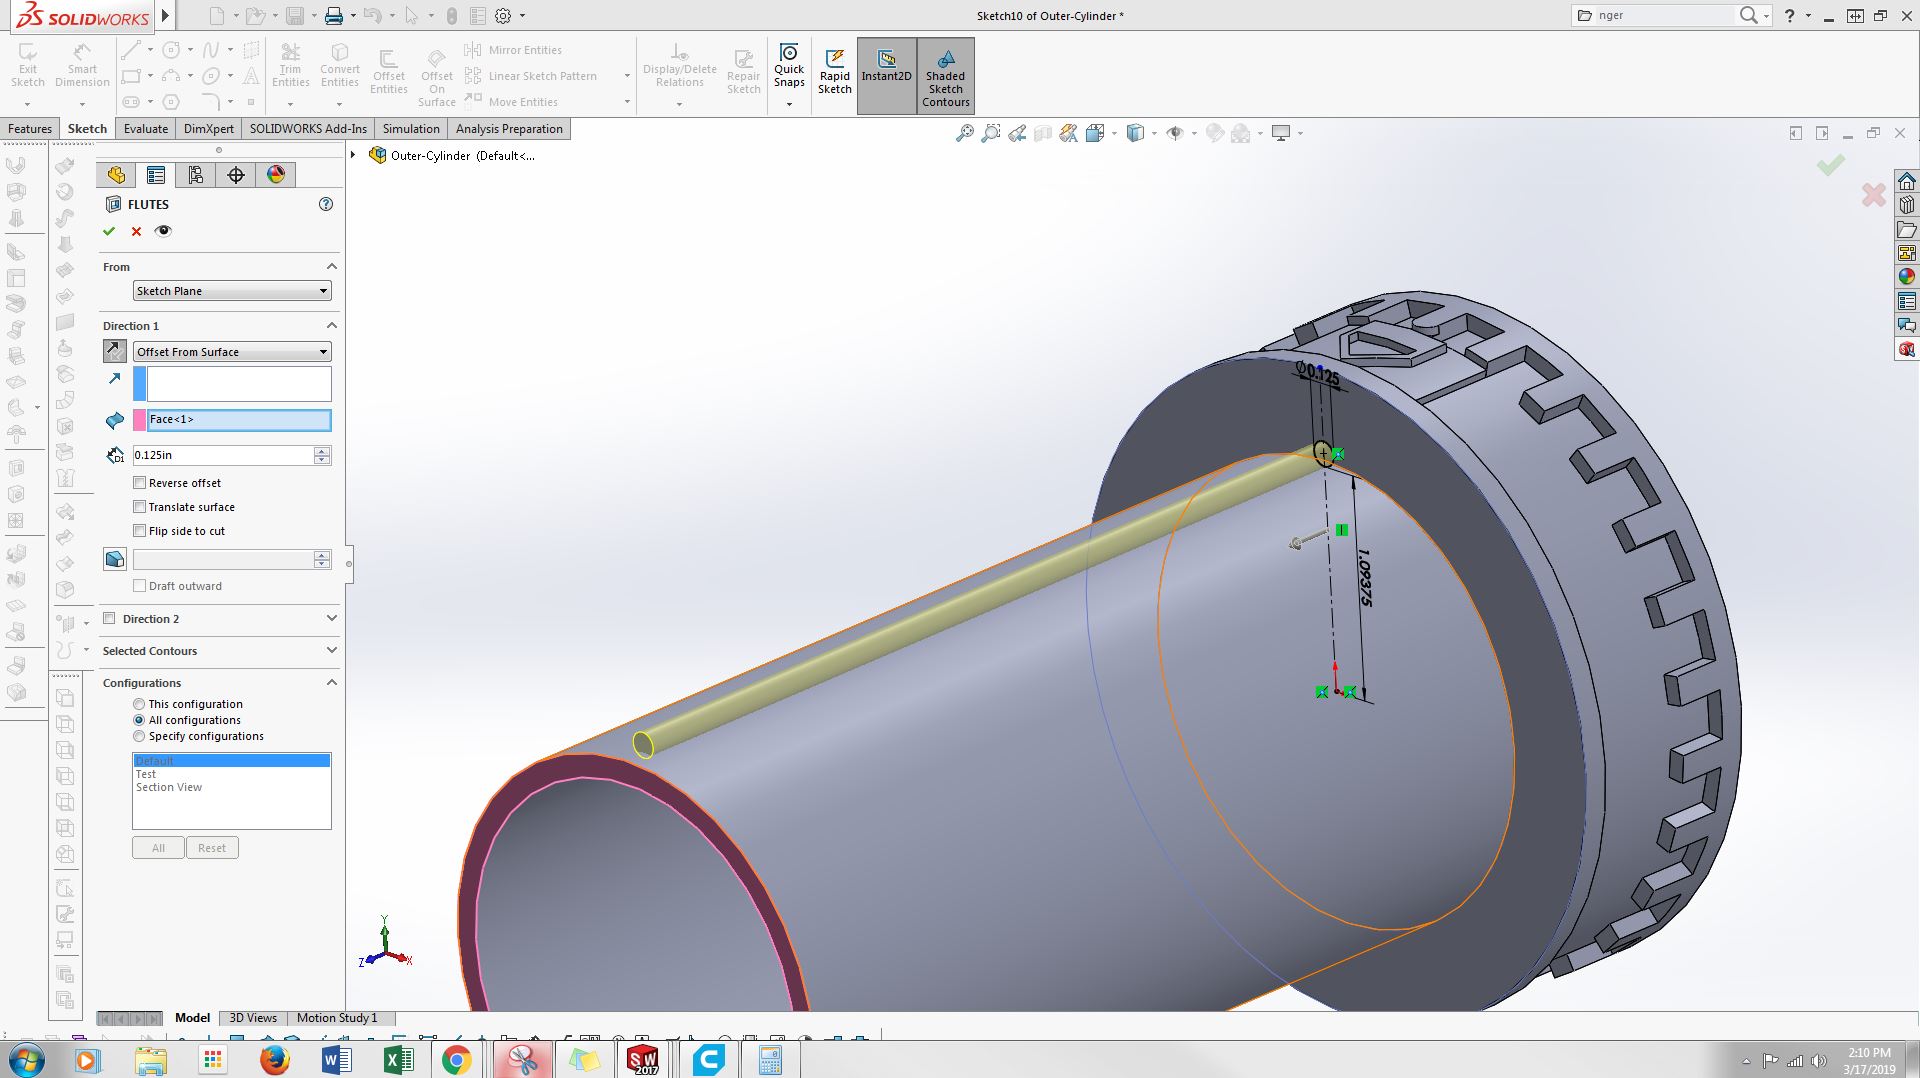Open the Simulation tab
This screenshot has height=1078, width=1920.
[x=411, y=129]
